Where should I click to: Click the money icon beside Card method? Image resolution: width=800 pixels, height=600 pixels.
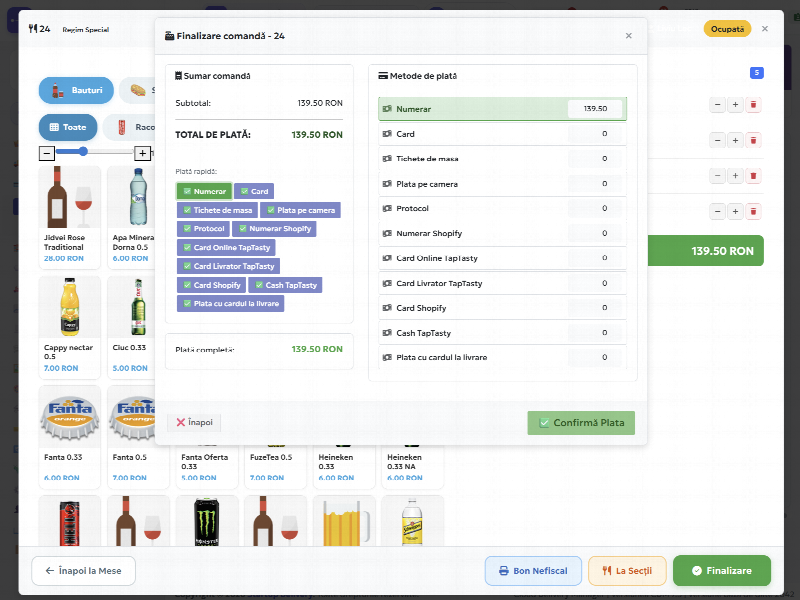coord(387,134)
